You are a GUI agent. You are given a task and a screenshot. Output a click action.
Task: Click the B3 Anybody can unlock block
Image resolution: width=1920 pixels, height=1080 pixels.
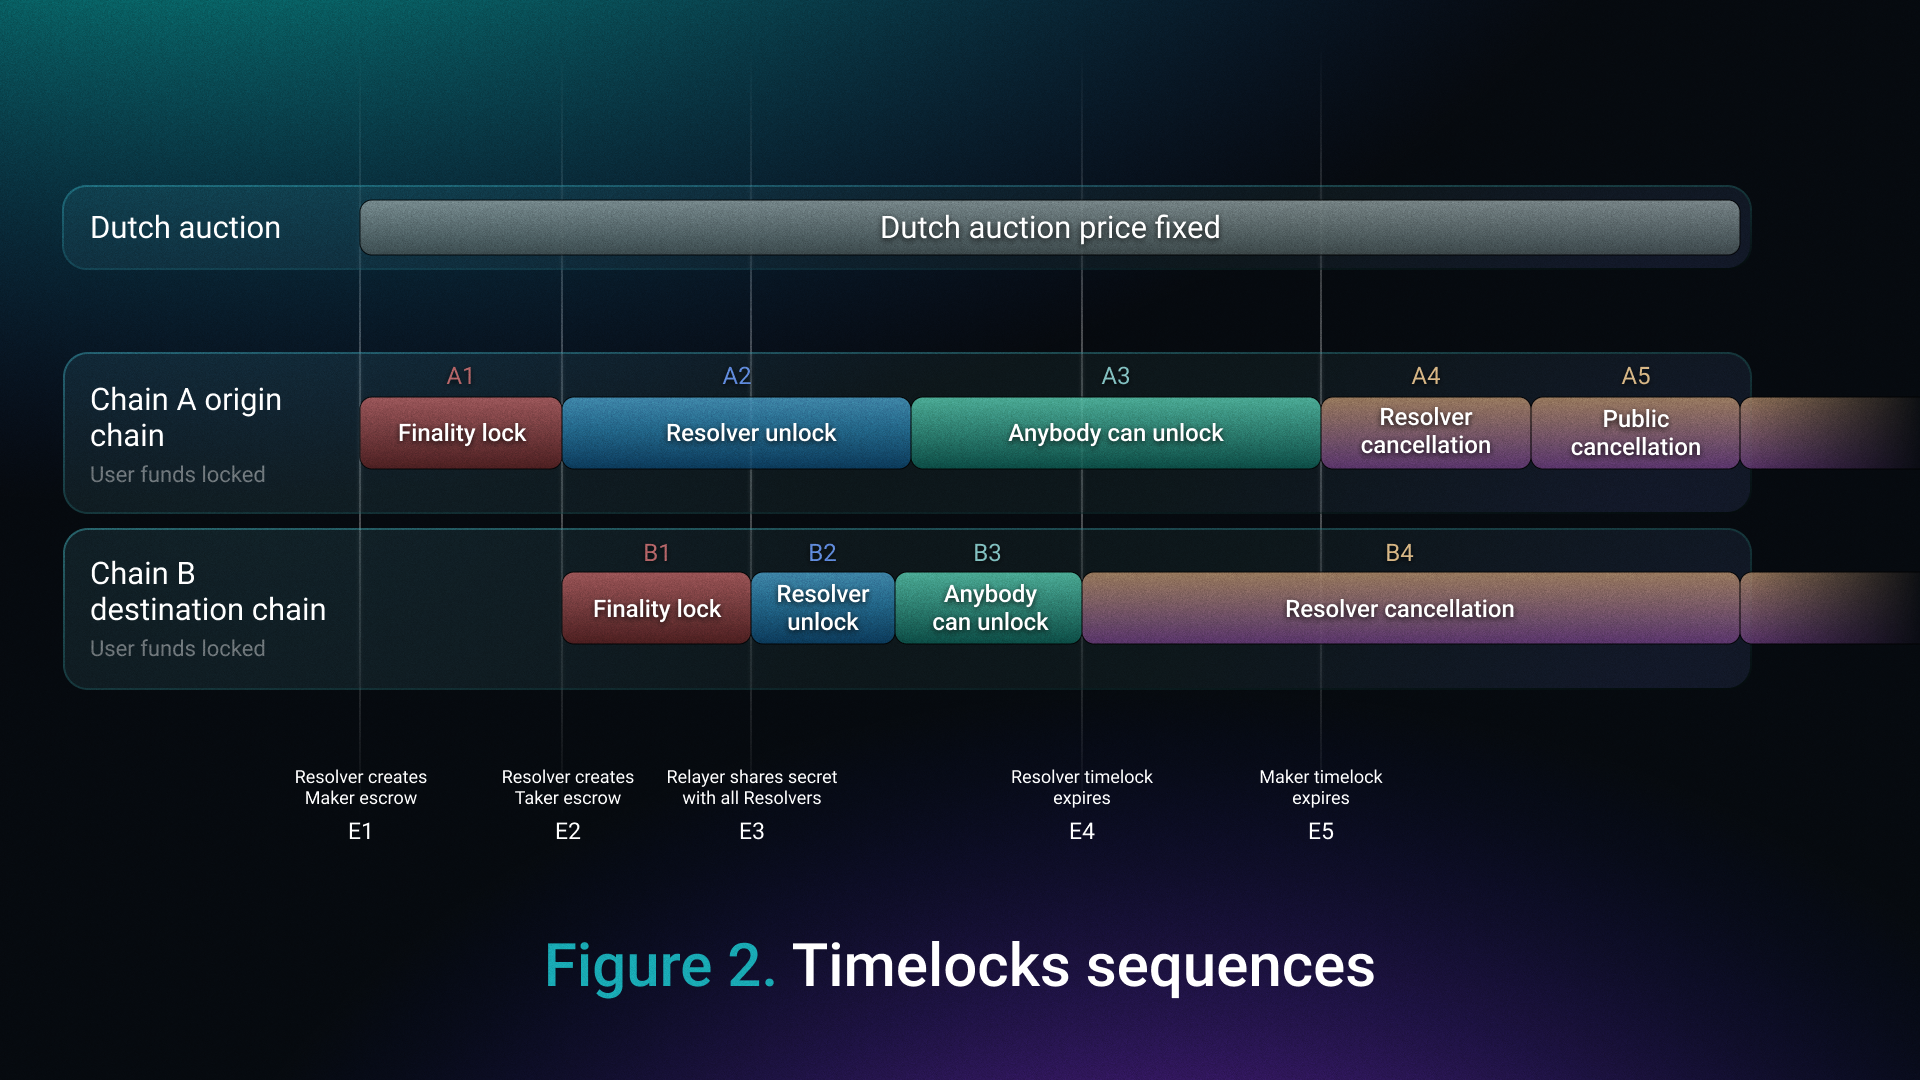pos(989,608)
